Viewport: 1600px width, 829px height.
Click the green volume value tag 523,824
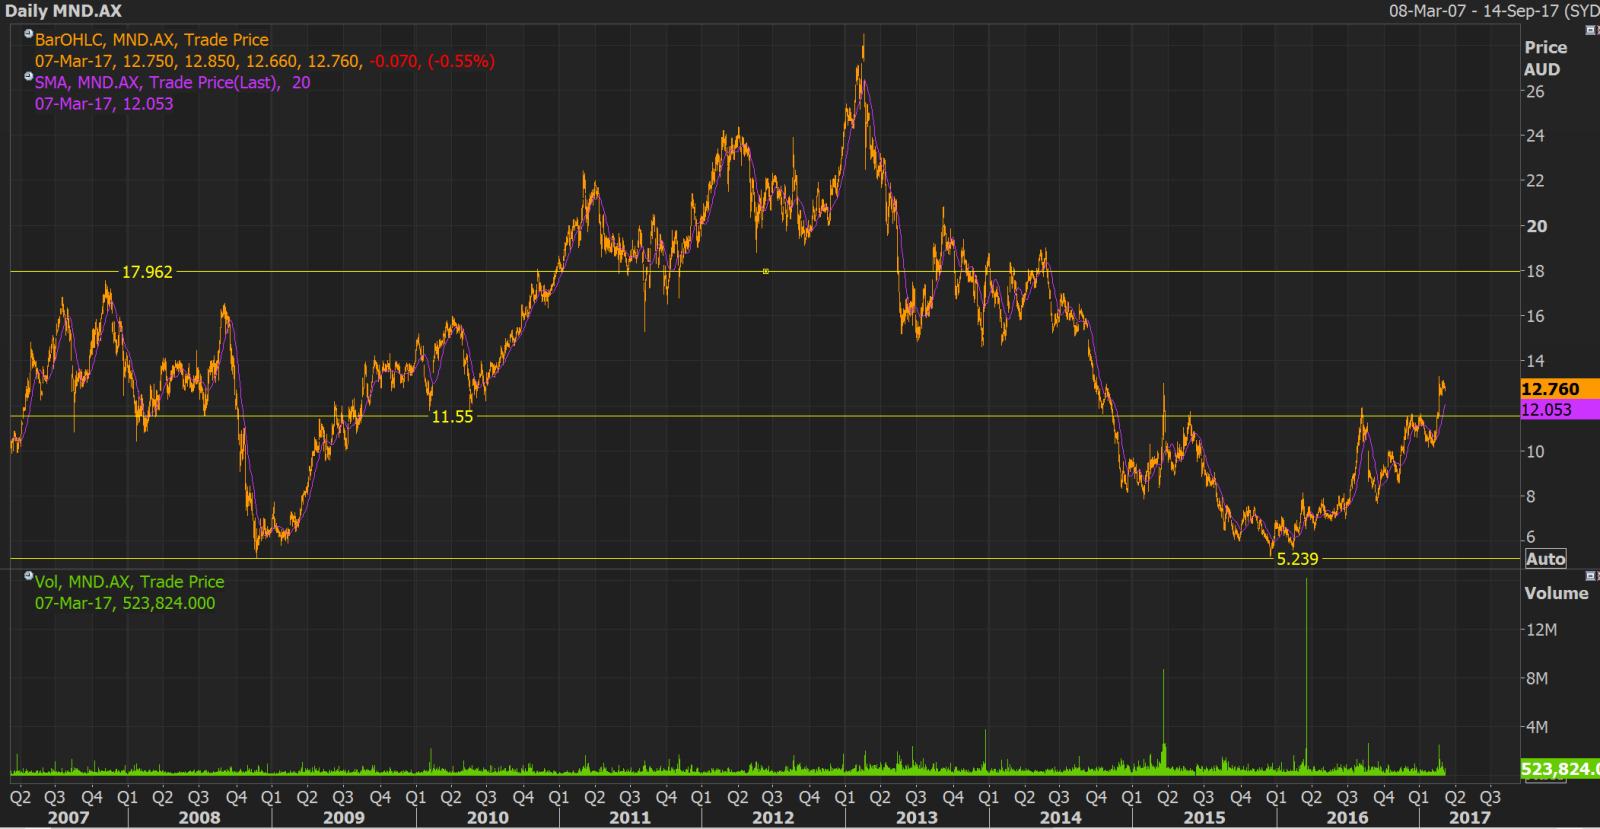pos(1559,769)
